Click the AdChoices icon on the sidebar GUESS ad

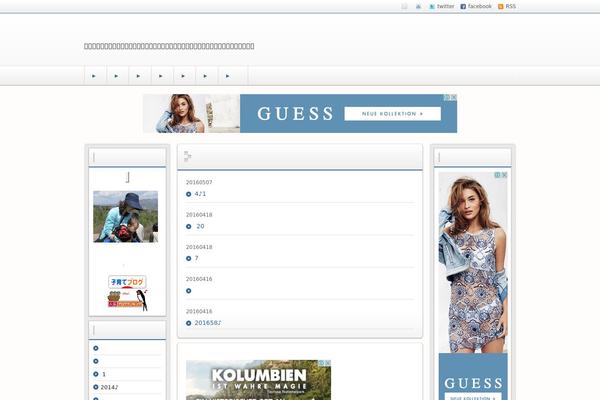(497, 175)
